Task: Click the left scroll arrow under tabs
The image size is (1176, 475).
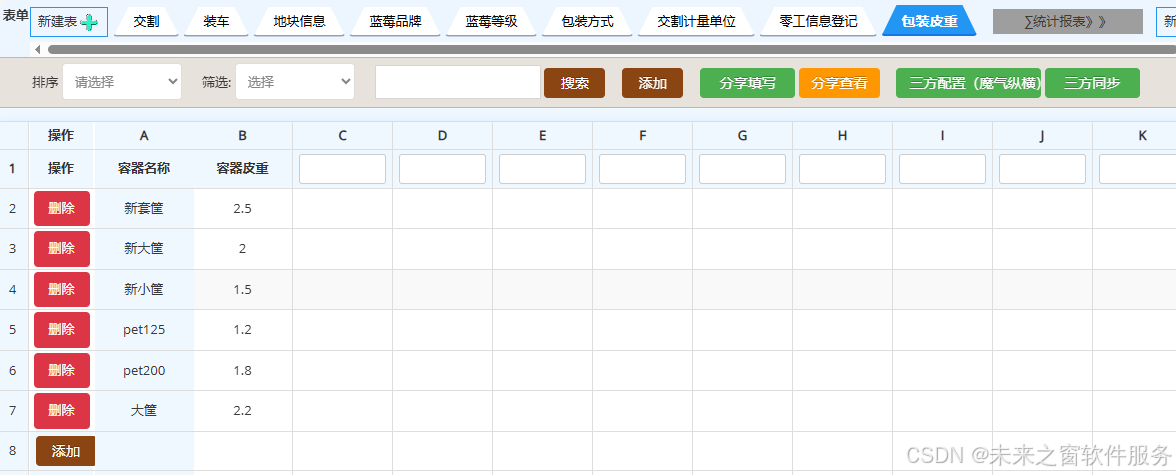Action: coord(37,49)
